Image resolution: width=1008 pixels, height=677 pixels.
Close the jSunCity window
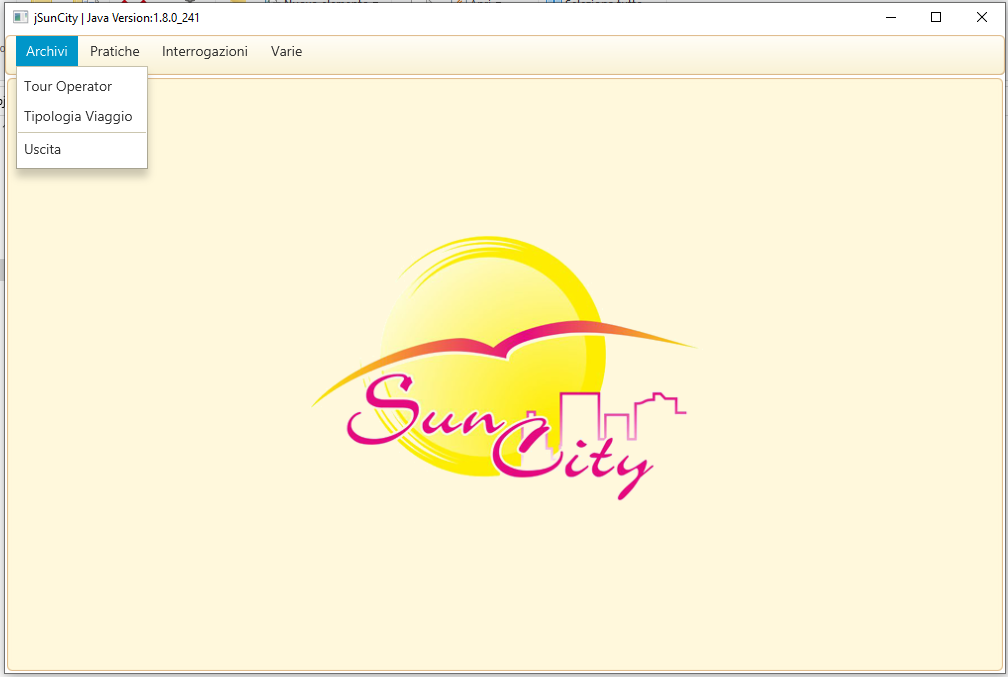point(982,17)
